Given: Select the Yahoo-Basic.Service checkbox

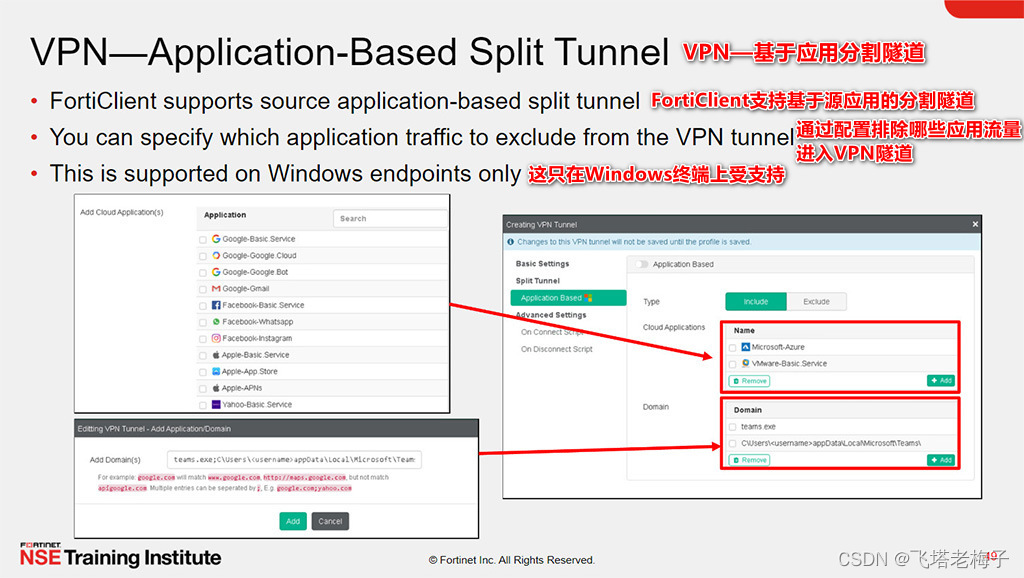Looking at the screenshot, I should click(x=203, y=405).
